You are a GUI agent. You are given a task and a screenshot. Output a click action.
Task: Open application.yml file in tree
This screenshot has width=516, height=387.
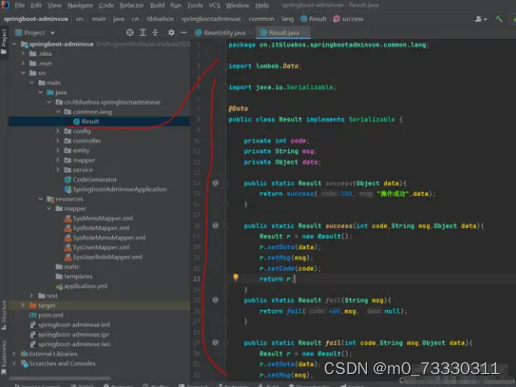(81, 286)
